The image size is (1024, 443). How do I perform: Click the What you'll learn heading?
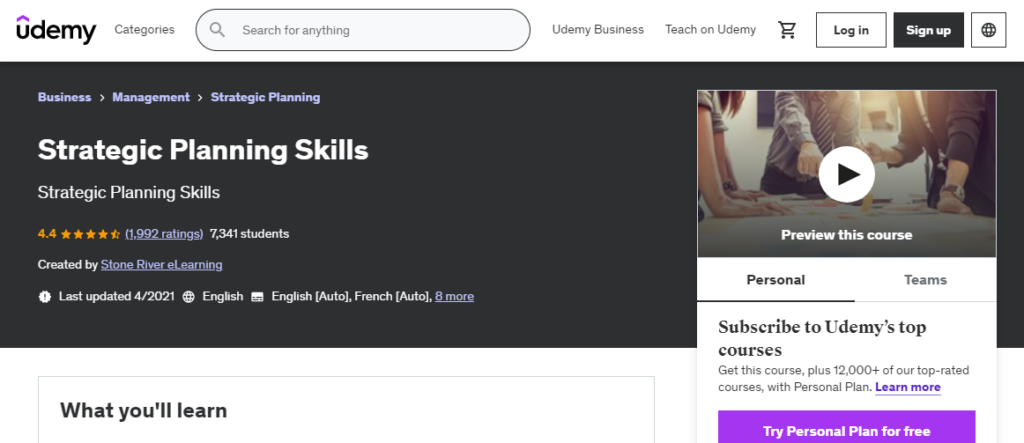144,410
